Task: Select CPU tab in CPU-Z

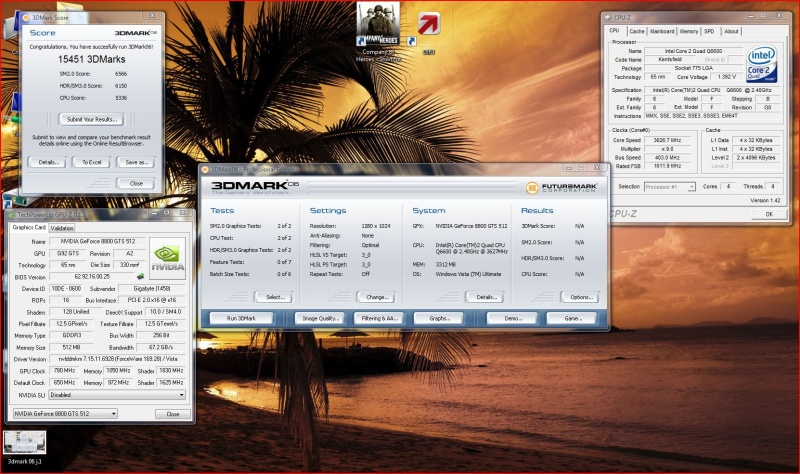Action: point(614,31)
